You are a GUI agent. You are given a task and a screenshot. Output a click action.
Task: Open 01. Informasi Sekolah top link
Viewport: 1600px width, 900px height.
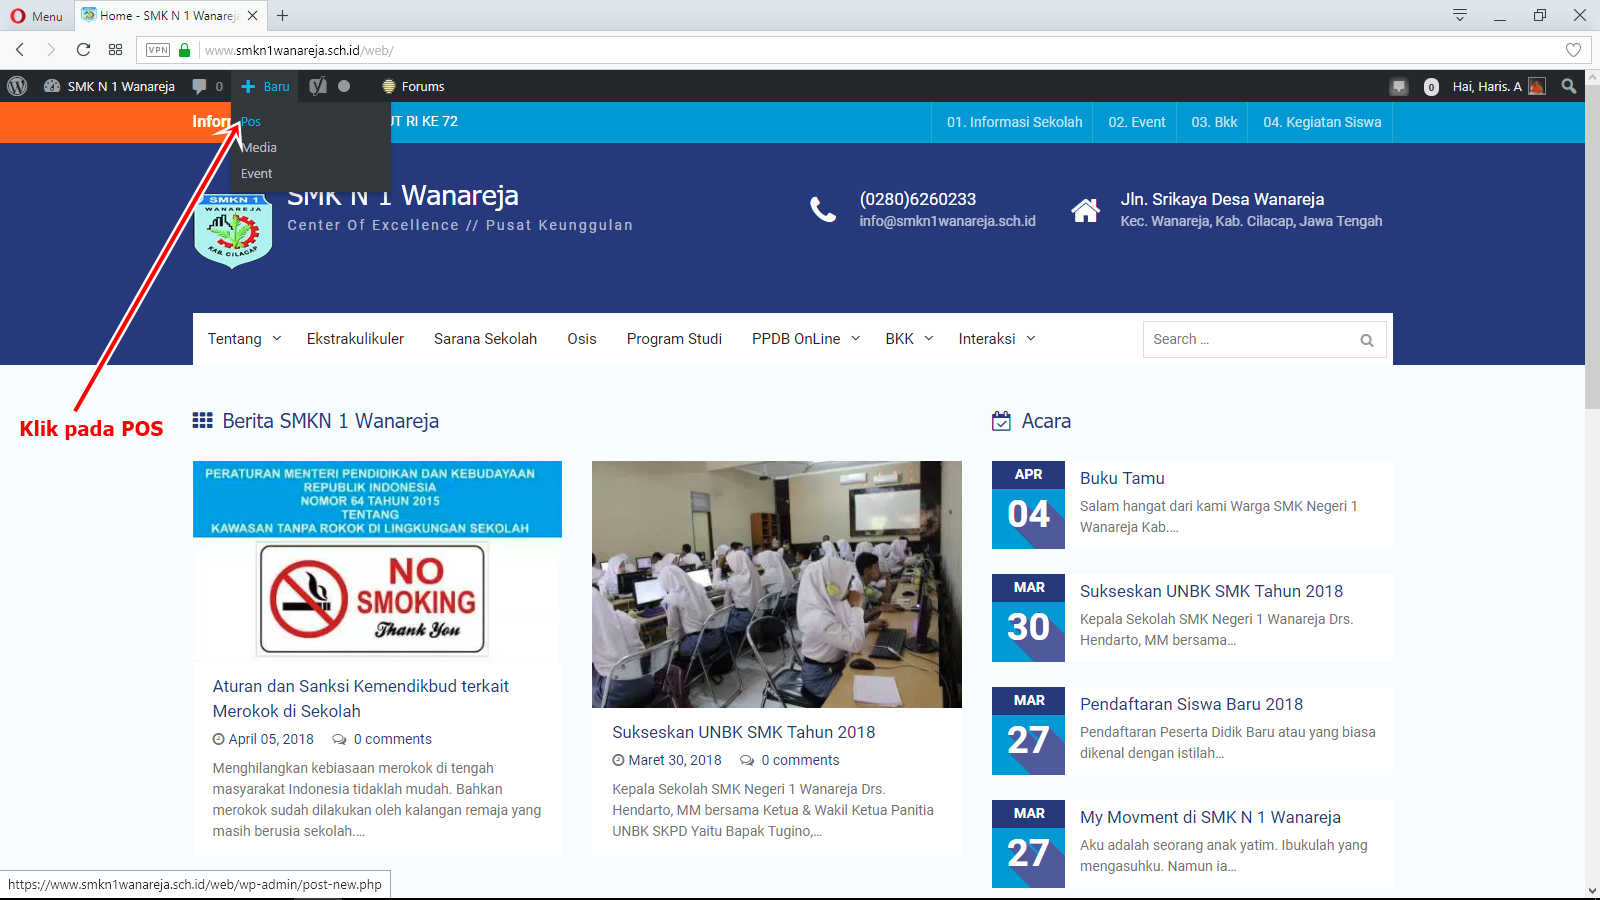(x=1014, y=122)
